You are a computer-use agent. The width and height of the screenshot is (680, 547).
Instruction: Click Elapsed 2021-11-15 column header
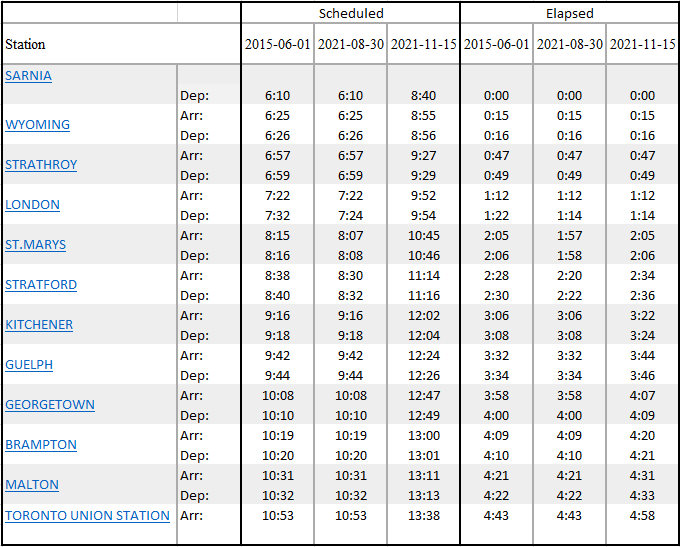[x=643, y=45]
